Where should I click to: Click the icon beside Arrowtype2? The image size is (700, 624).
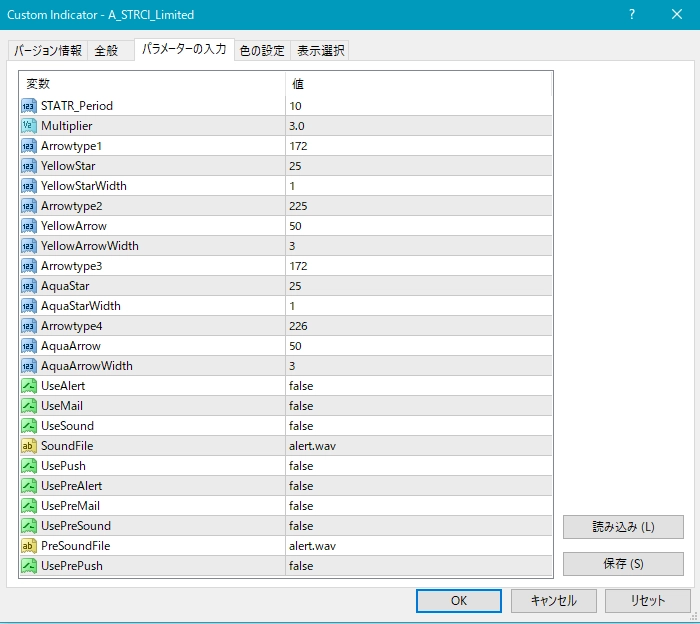coord(29,206)
